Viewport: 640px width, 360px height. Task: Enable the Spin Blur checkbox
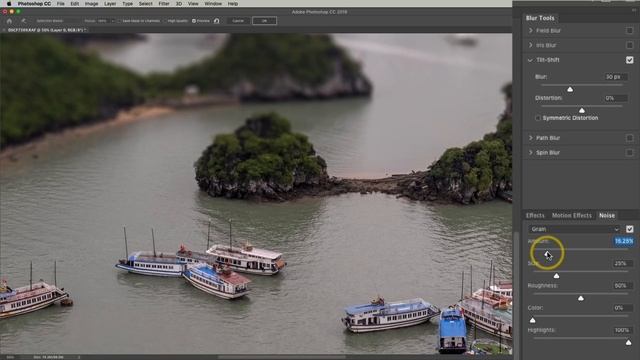pyautogui.click(x=629, y=153)
